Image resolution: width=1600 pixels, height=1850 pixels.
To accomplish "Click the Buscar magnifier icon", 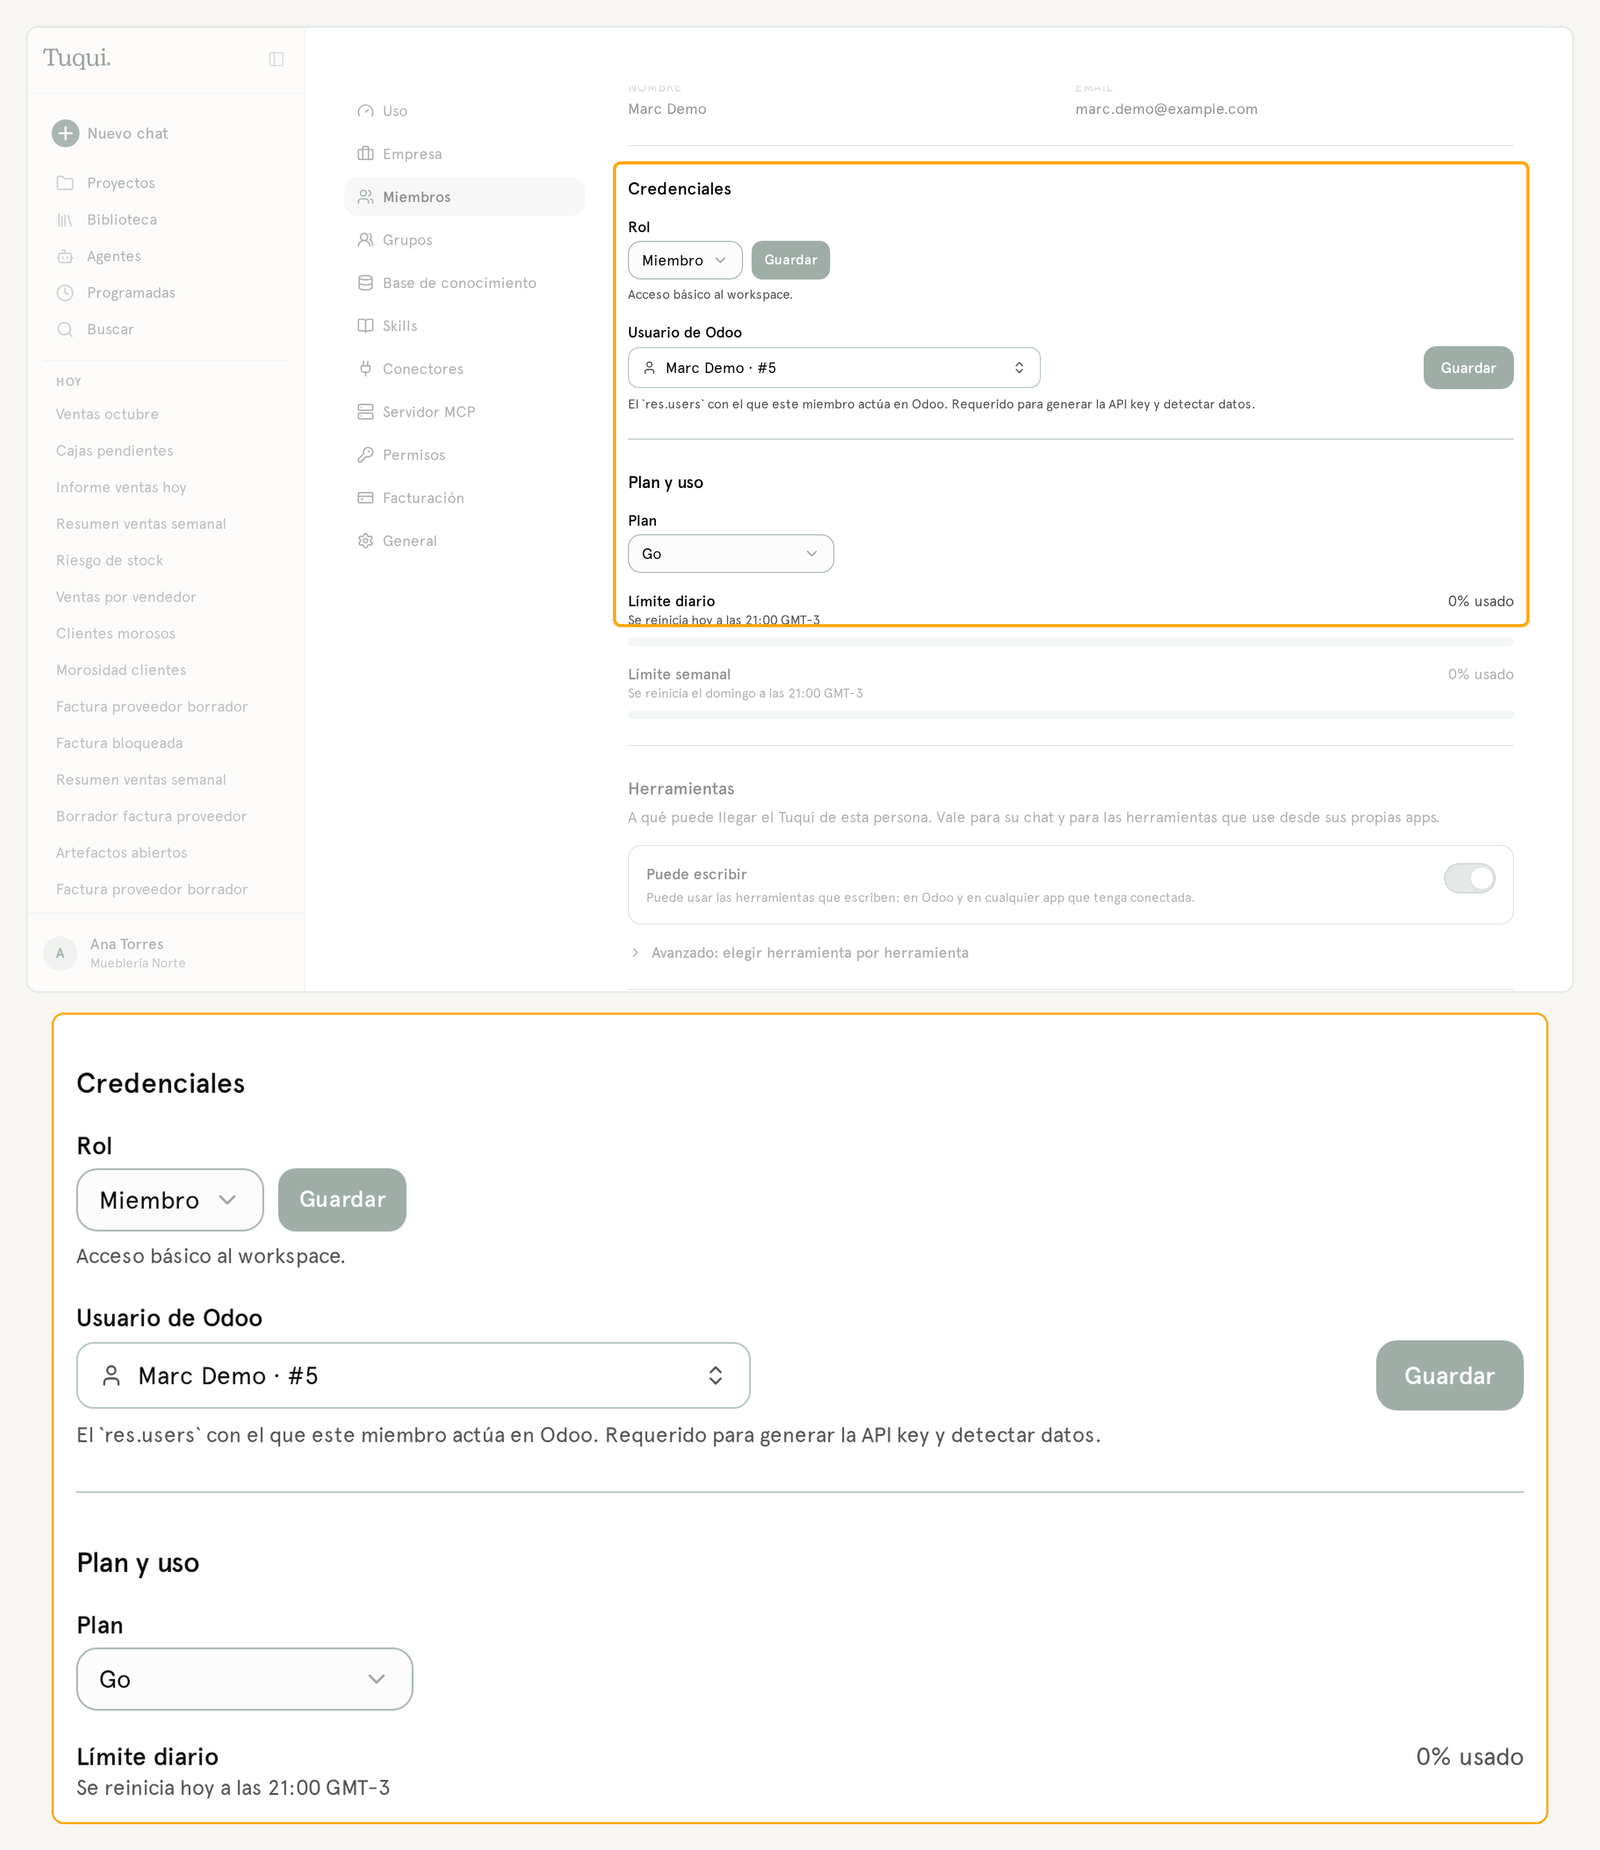I will pyautogui.click(x=65, y=329).
